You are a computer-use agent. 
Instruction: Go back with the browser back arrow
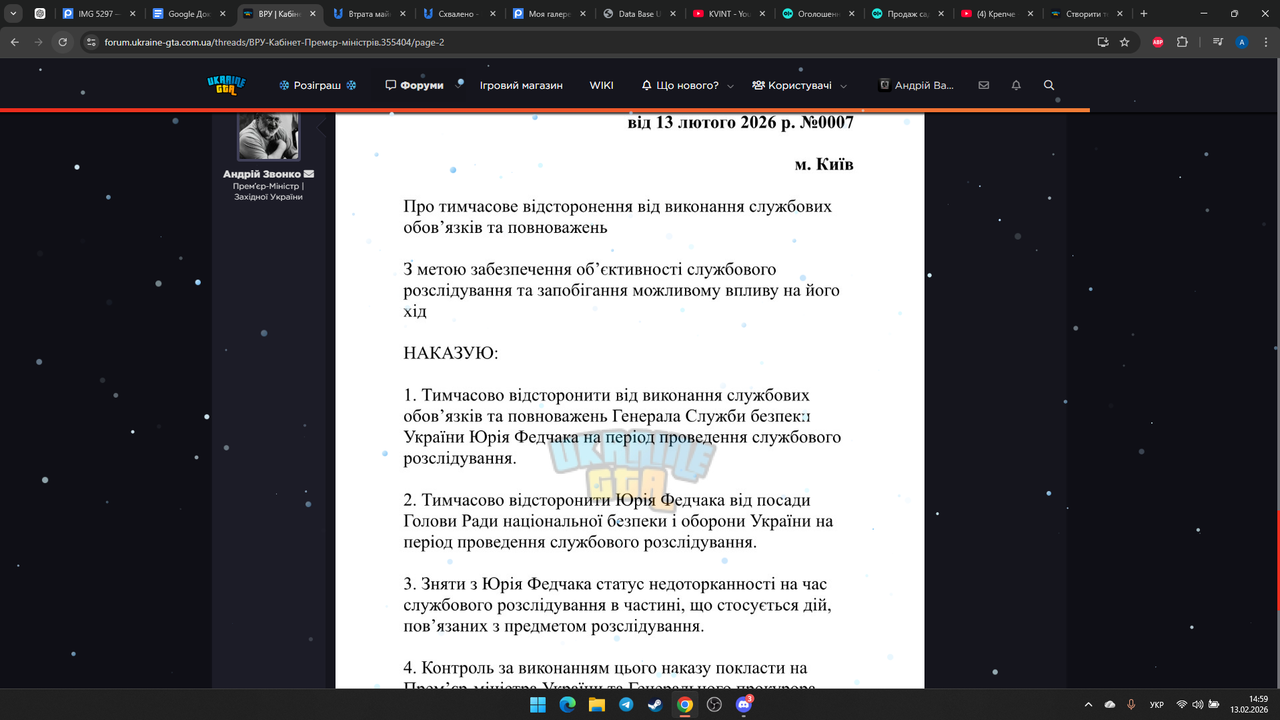[15, 42]
